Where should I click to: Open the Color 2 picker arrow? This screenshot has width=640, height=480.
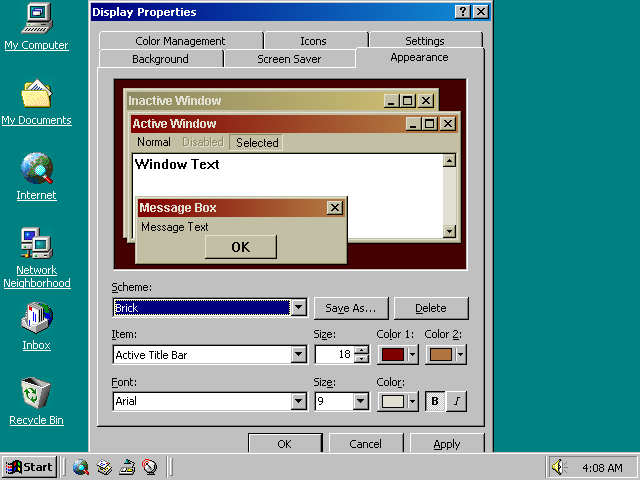tap(460, 354)
